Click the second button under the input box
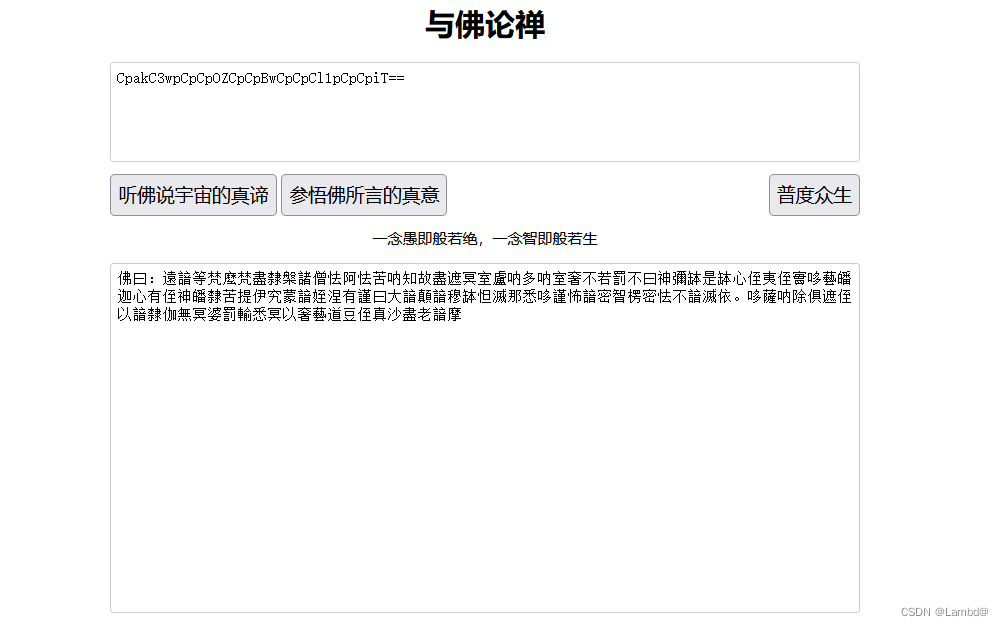Image resolution: width=1004 pixels, height=626 pixels. (364, 194)
